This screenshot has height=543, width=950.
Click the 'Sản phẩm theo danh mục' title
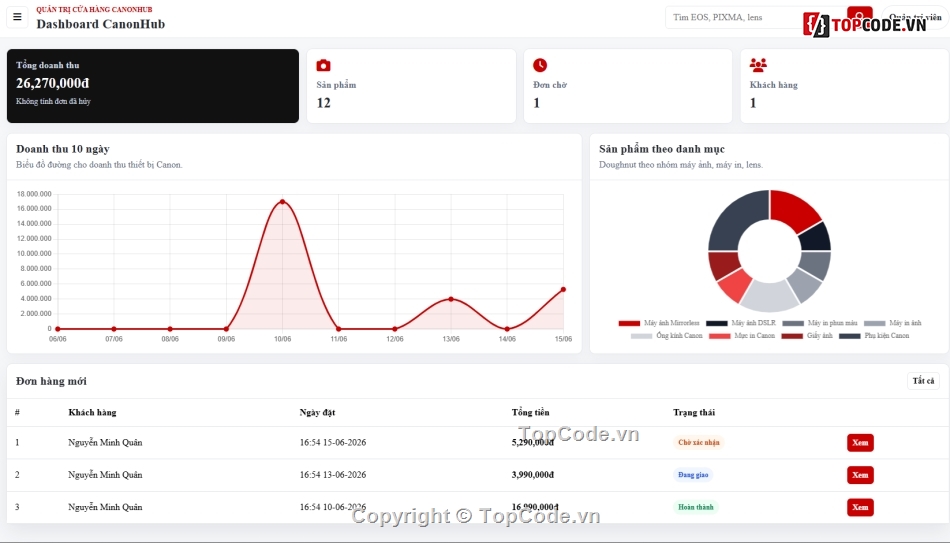[x=662, y=148]
